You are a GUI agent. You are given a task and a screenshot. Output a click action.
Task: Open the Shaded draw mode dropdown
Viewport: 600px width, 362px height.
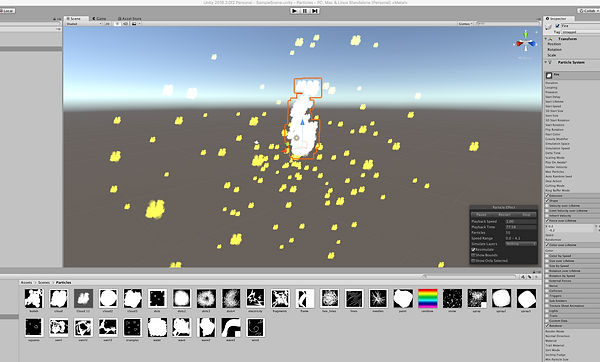tap(84, 24)
